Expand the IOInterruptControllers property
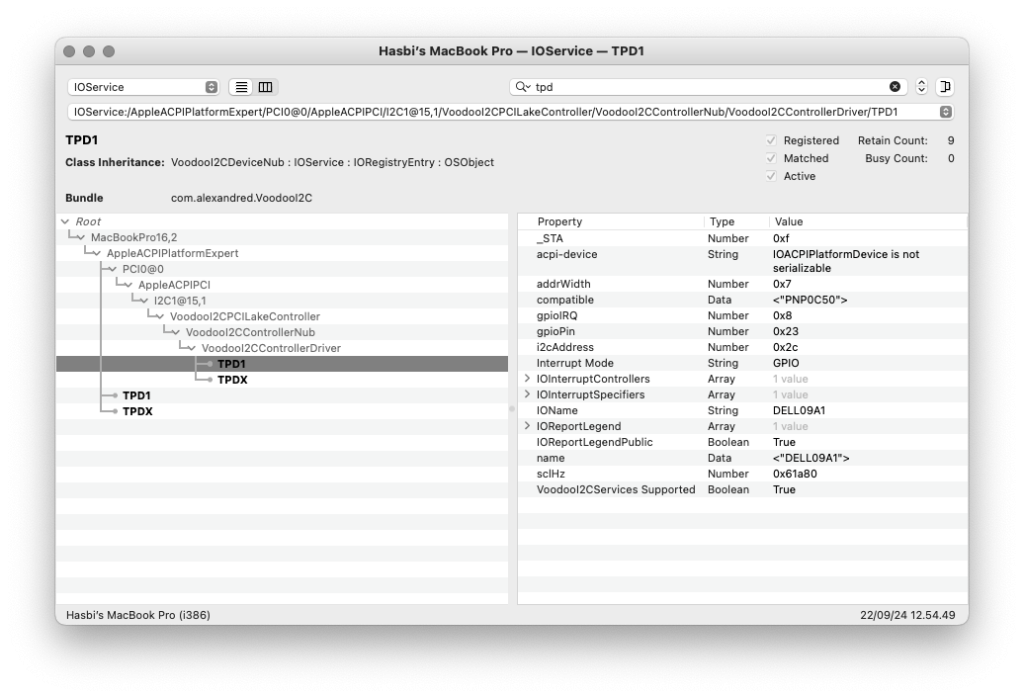Image resolution: width=1024 pixels, height=698 pixels. [528, 379]
